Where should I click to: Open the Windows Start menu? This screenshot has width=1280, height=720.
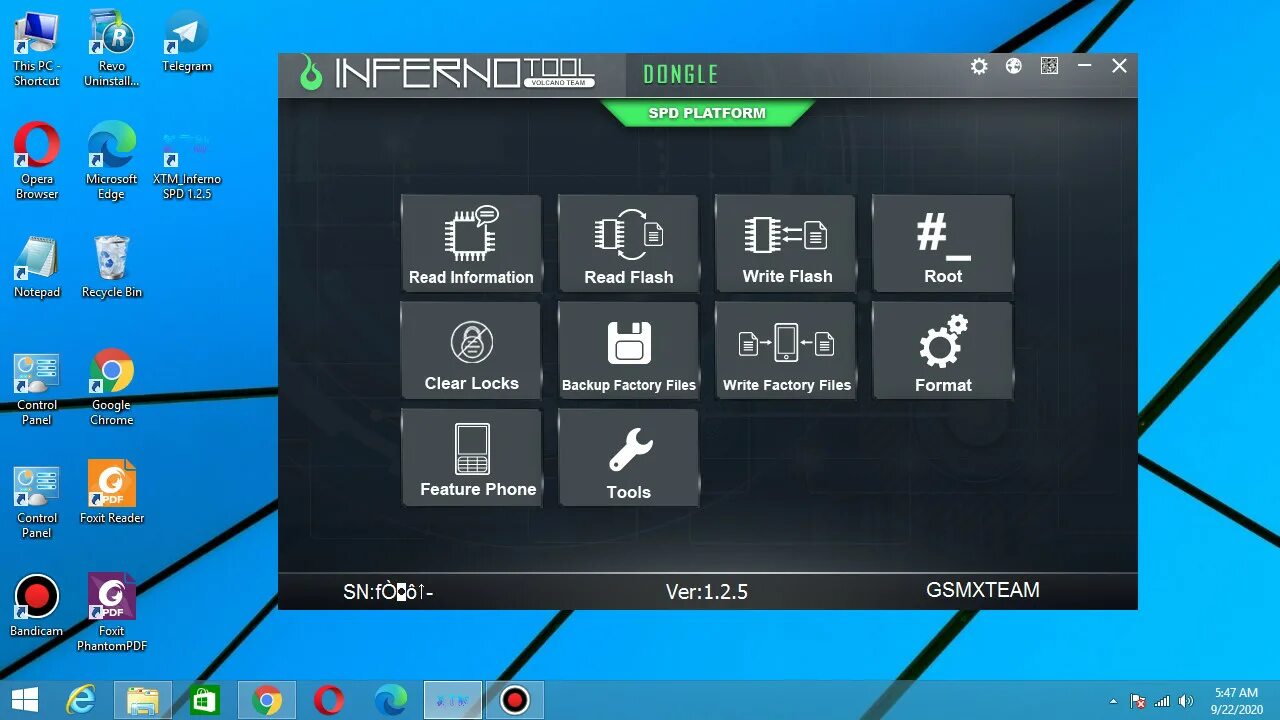point(25,700)
